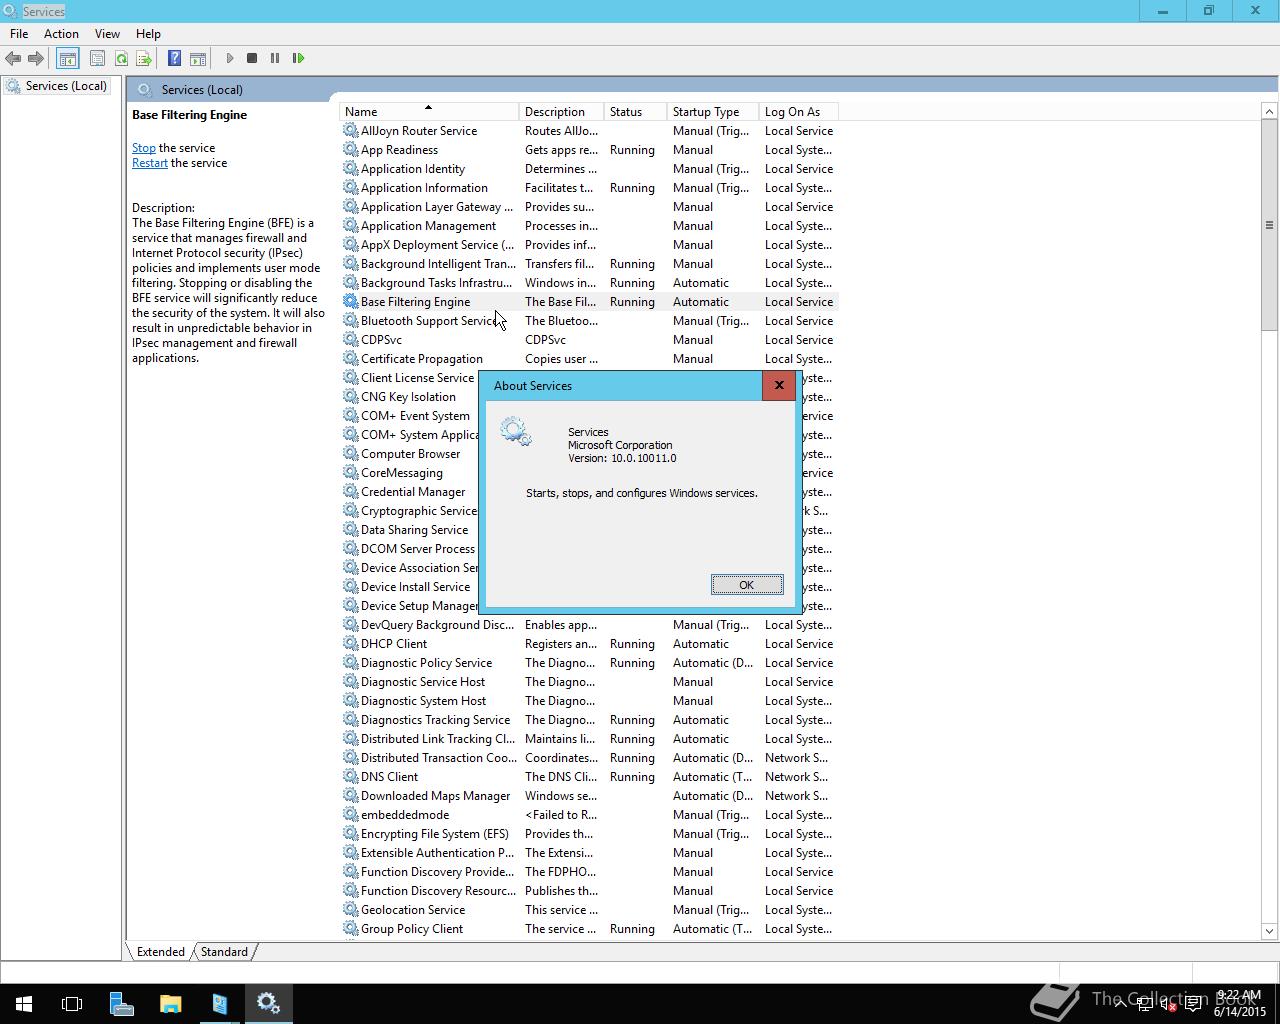Click the Forward arrow in toolbar
Screen dimensions: 1280x1024
[36, 59]
